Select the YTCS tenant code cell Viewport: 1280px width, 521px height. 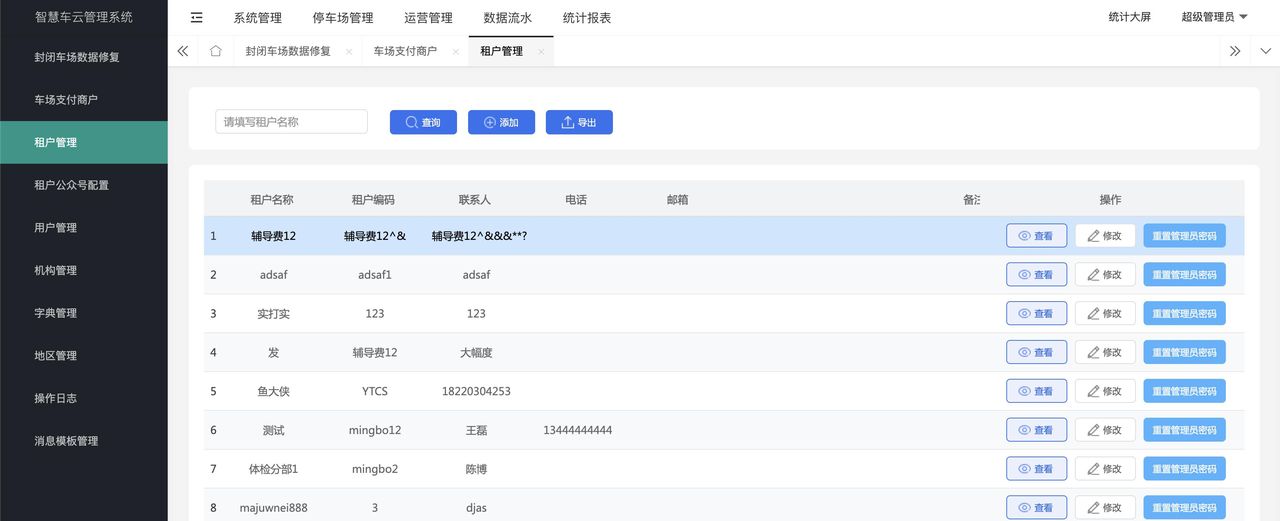pyautogui.click(x=375, y=391)
